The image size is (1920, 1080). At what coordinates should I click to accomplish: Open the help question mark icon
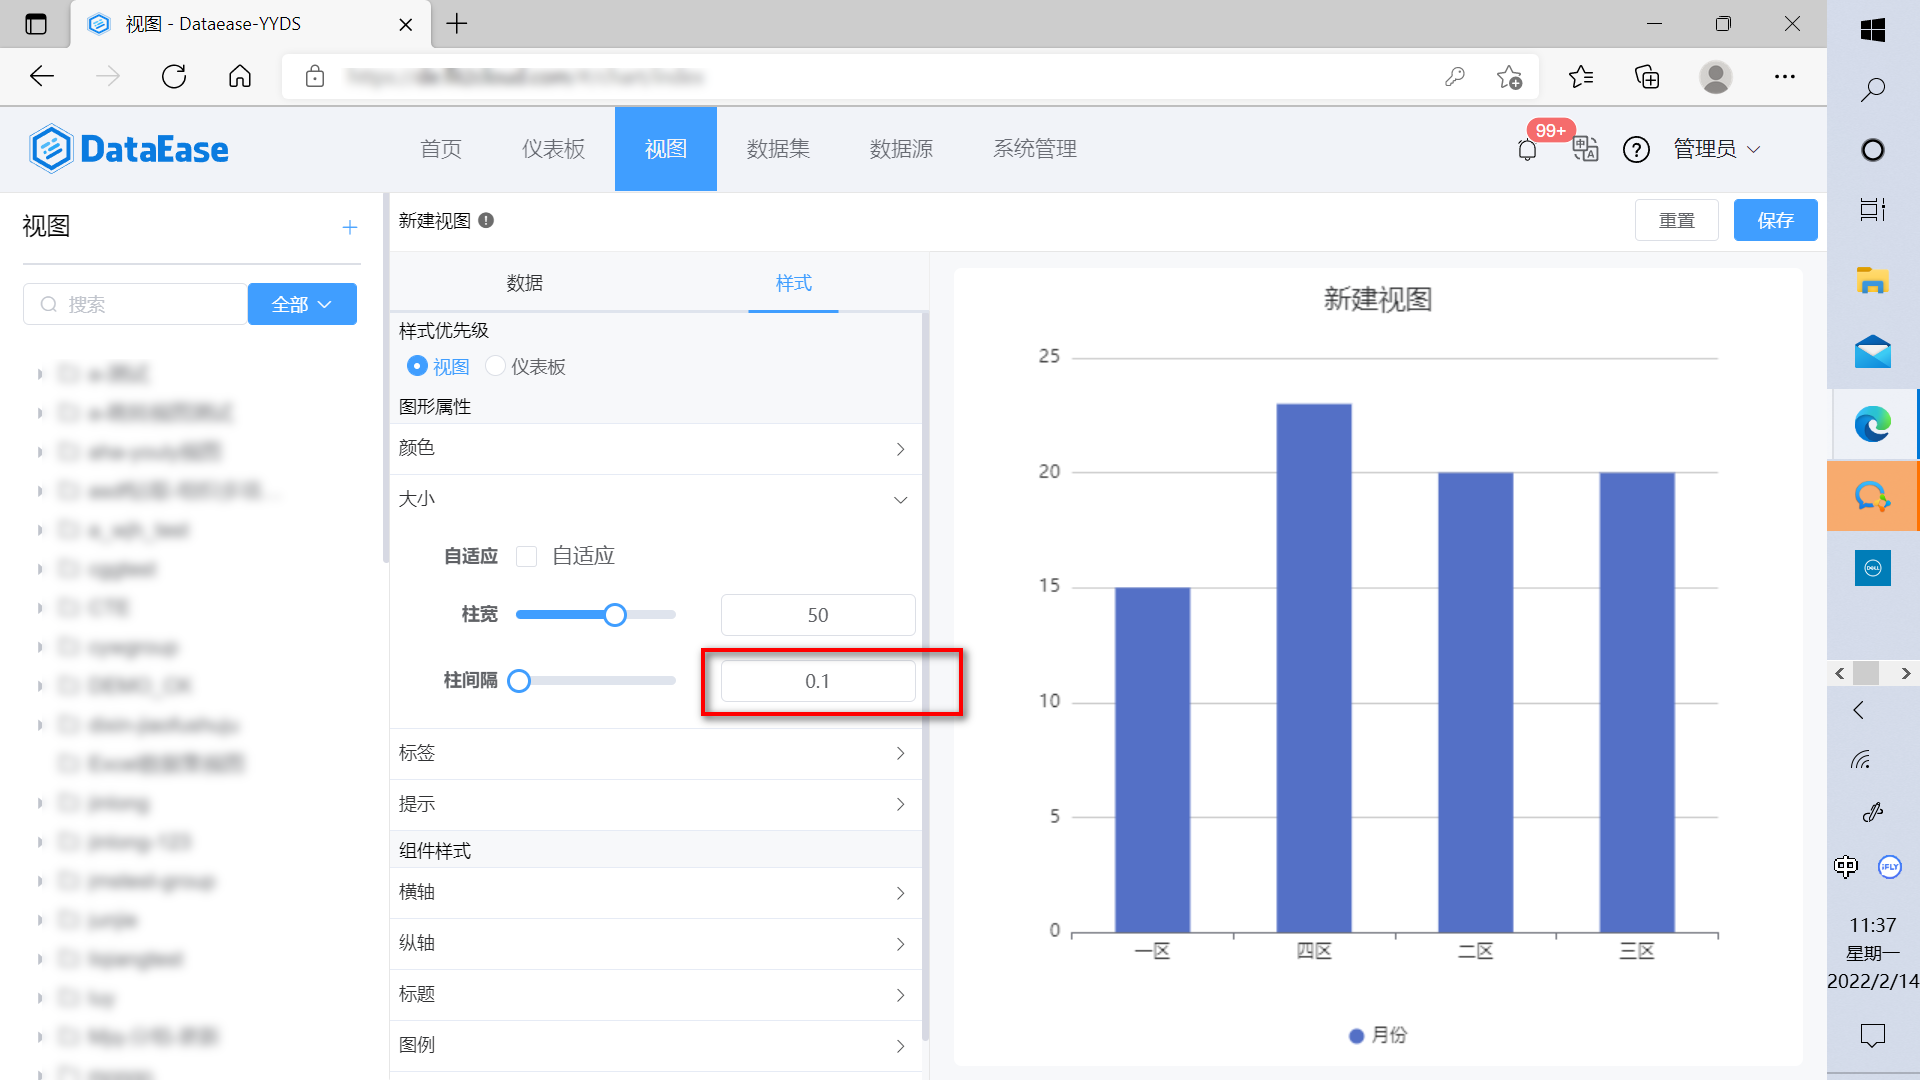[1636, 150]
